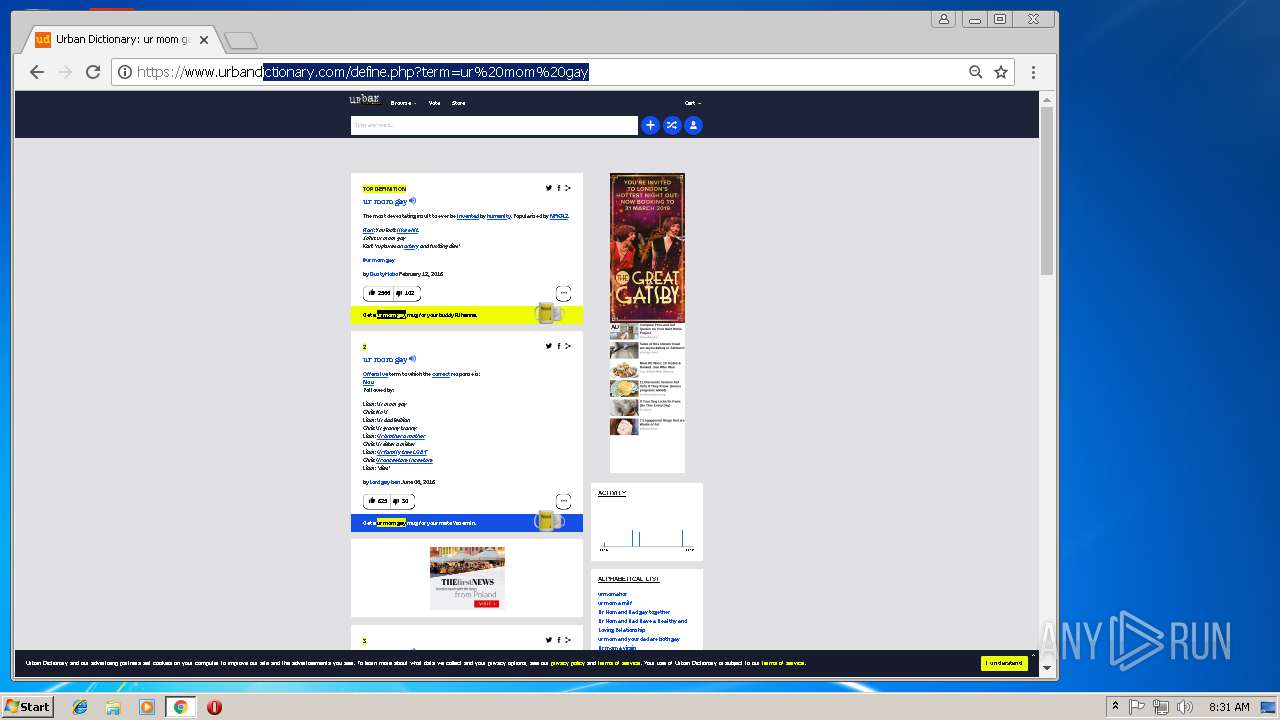The width and height of the screenshot is (1280, 720).
Task: Open the #ur mom gay hashtag link
Action: (x=379, y=260)
